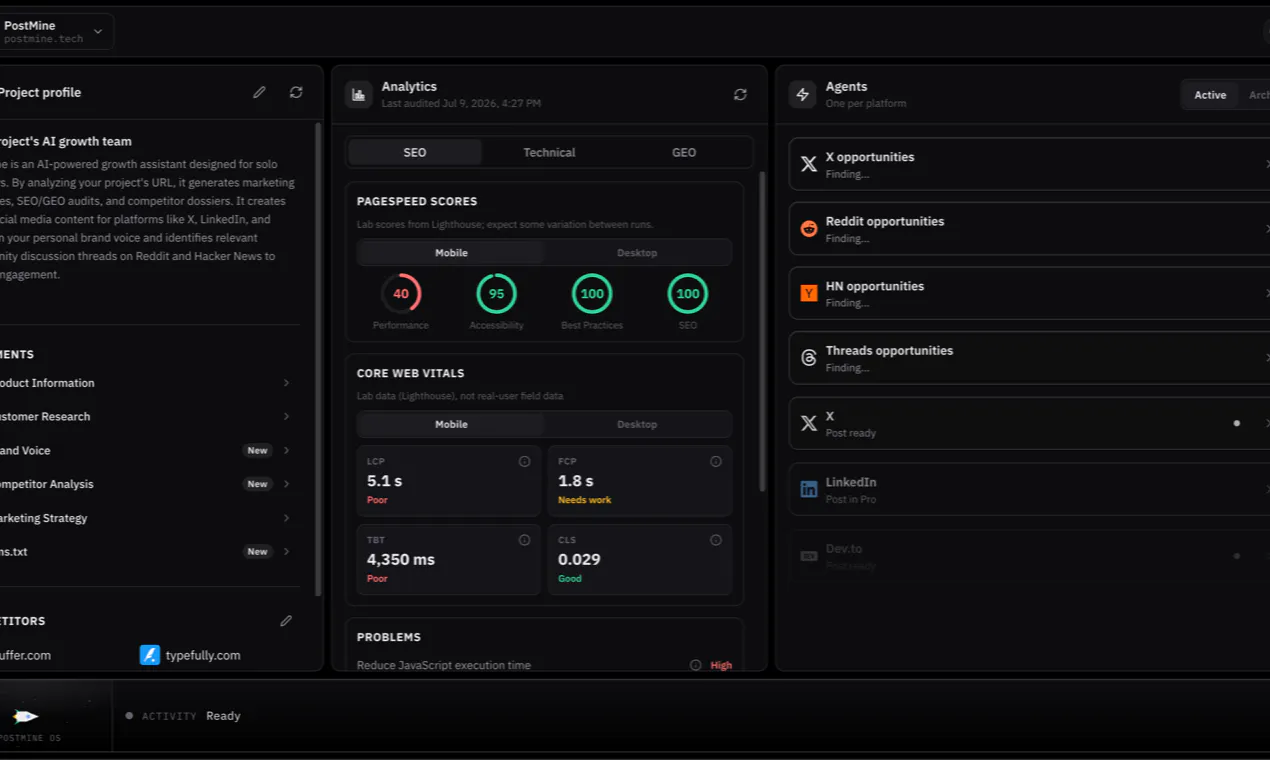Refresh the Project profile panel
1270x760 pixels.
(296, 92)
